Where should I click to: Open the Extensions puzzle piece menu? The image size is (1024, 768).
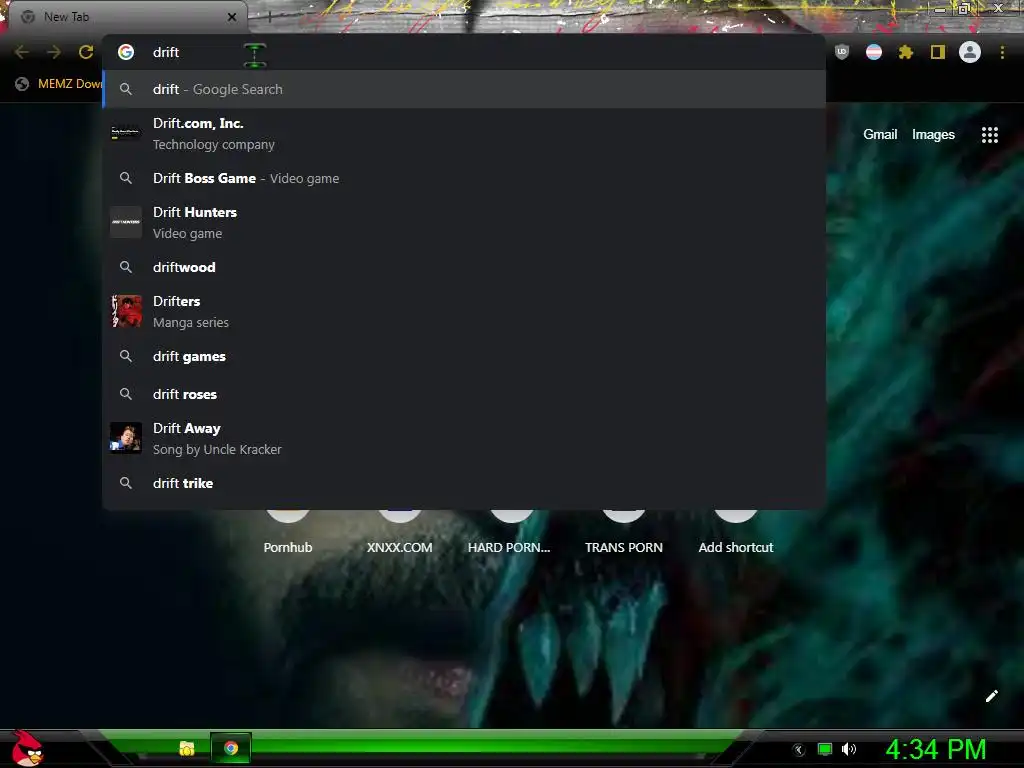pyautogui.click(x=905, y=52)
